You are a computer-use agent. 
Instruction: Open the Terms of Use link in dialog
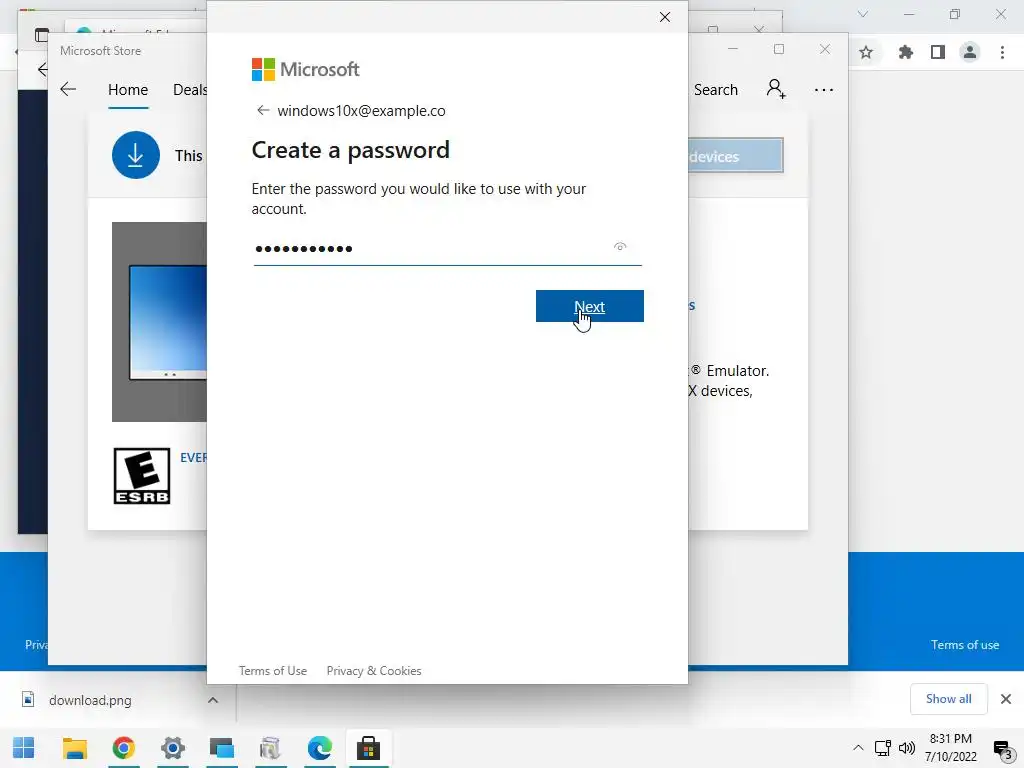click(272, 671)
